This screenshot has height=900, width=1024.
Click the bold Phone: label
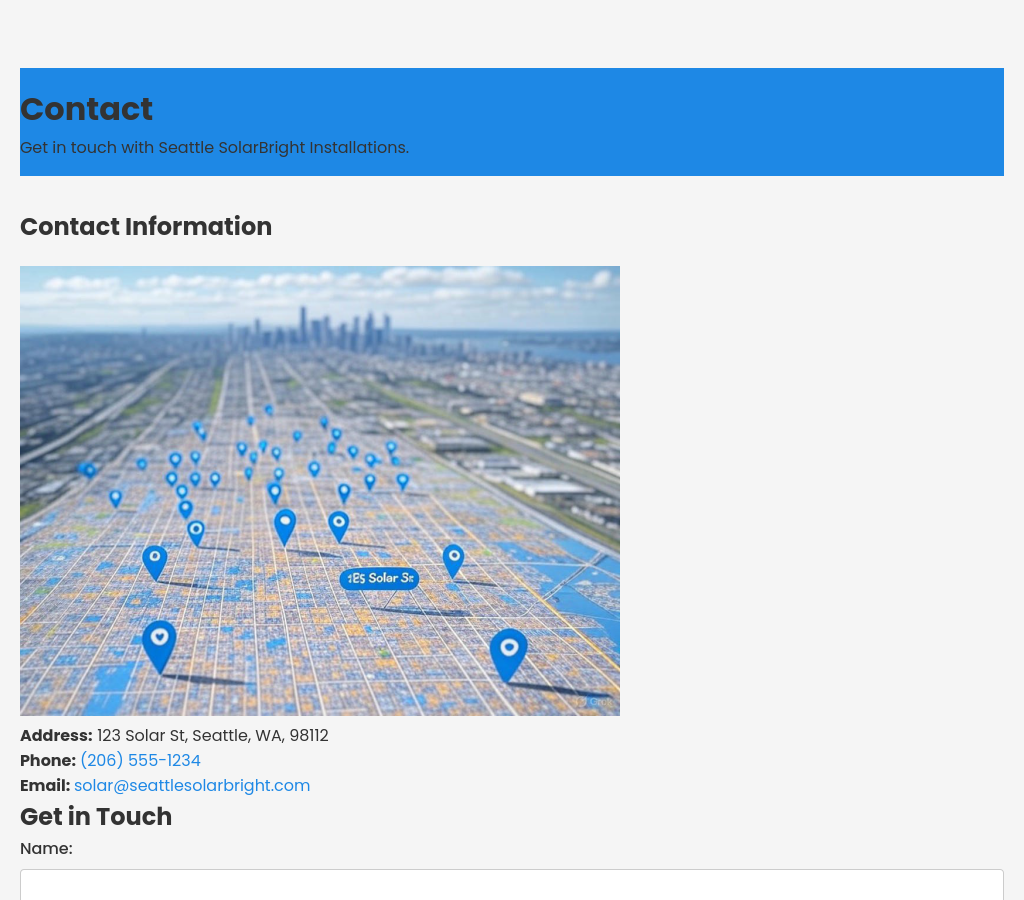click(48, 760)
